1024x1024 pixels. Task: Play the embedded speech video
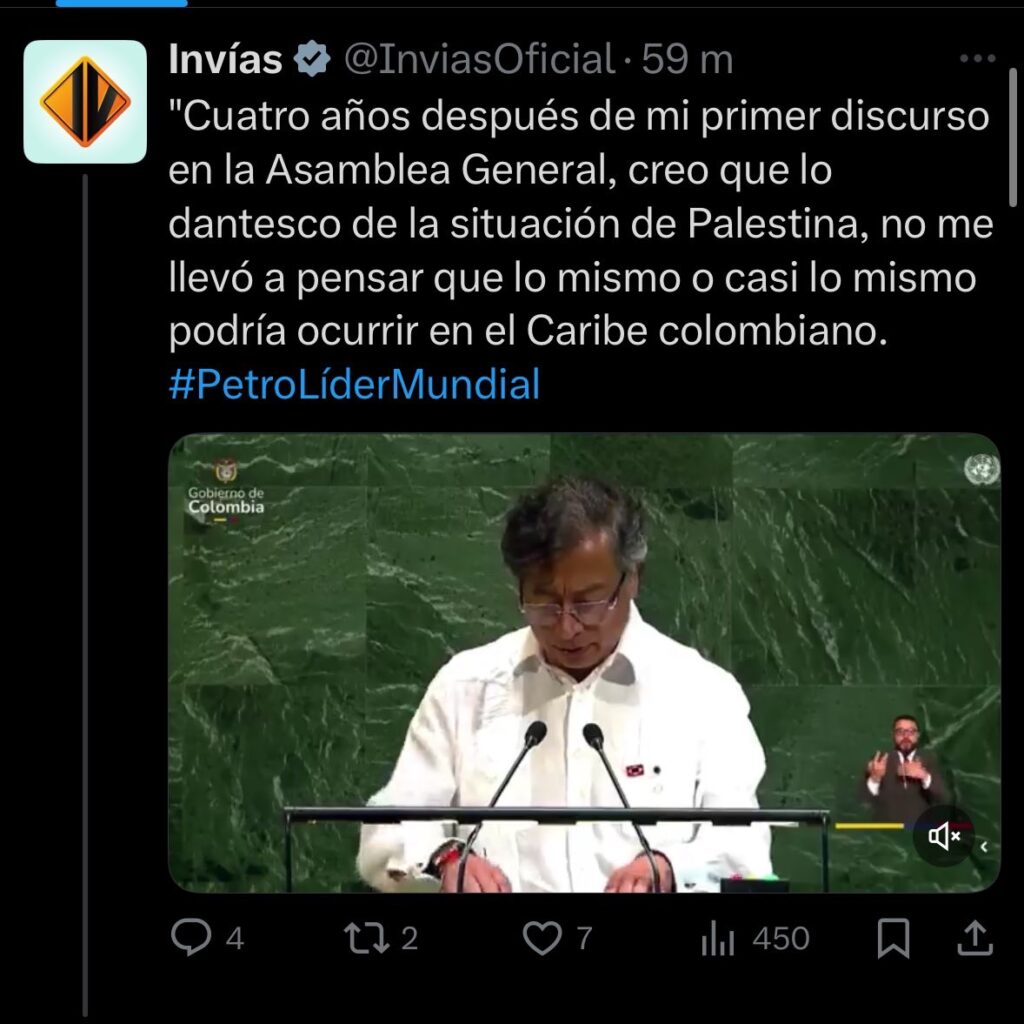[584, 662]
